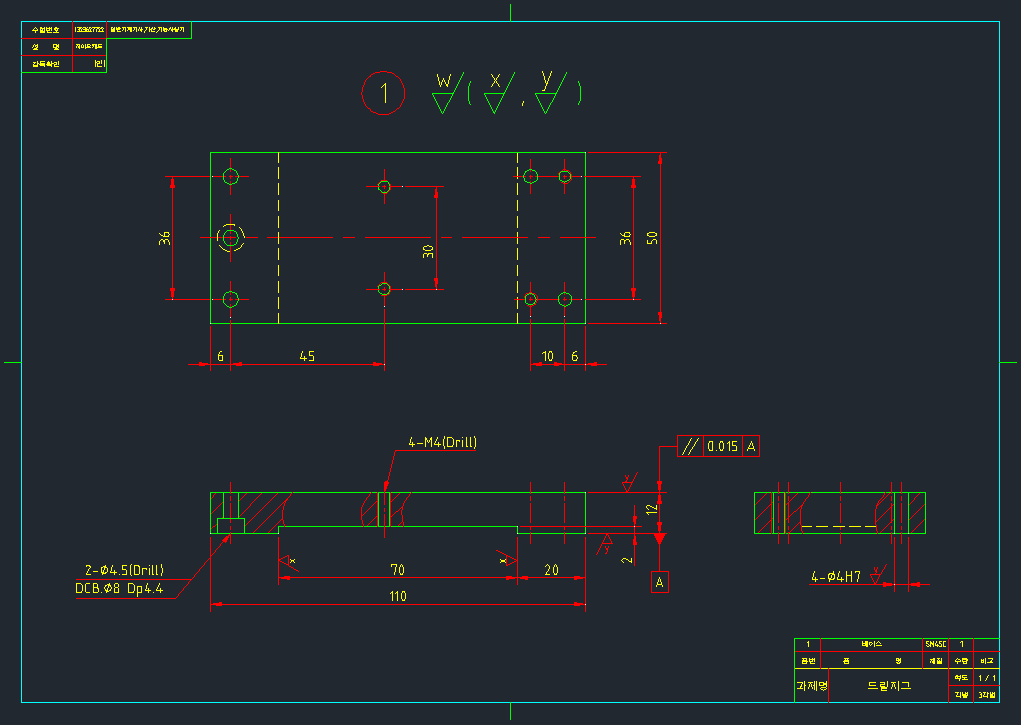Pick the 45 horizontal dimension text
Image resolution: width=1021 pixels, height=725 pixels.
pyautogui.click(x=307, y=356)
